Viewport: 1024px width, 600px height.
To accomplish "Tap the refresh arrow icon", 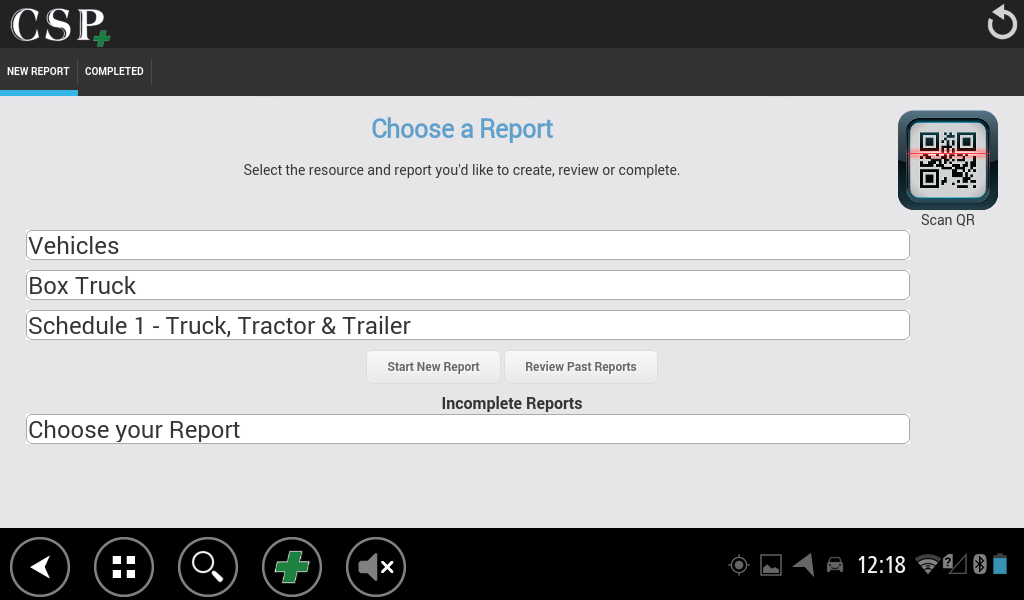I will [1002, 23].
